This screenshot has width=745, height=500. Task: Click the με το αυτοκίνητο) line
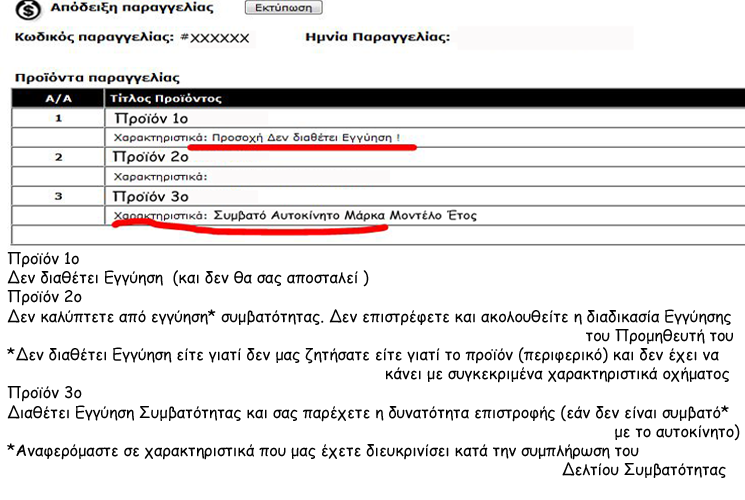[x=677, y=432]
